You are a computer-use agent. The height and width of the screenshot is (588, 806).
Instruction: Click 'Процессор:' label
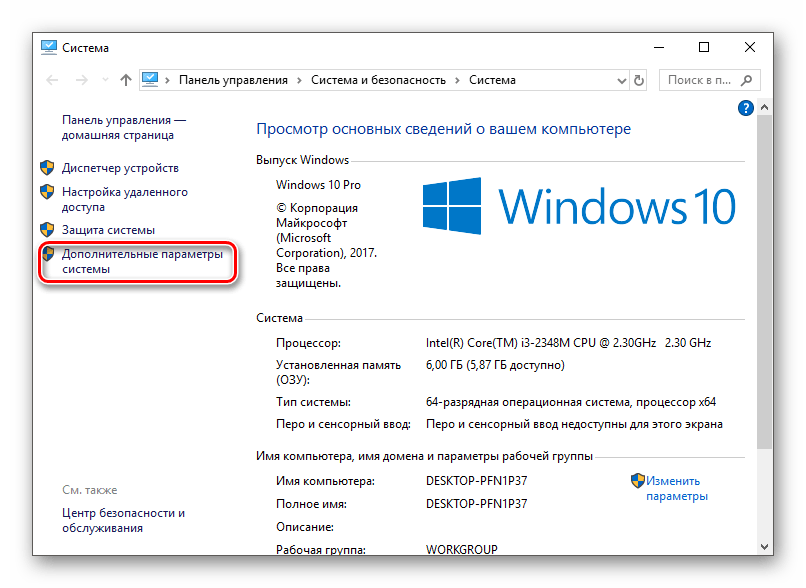click(308, 343)
